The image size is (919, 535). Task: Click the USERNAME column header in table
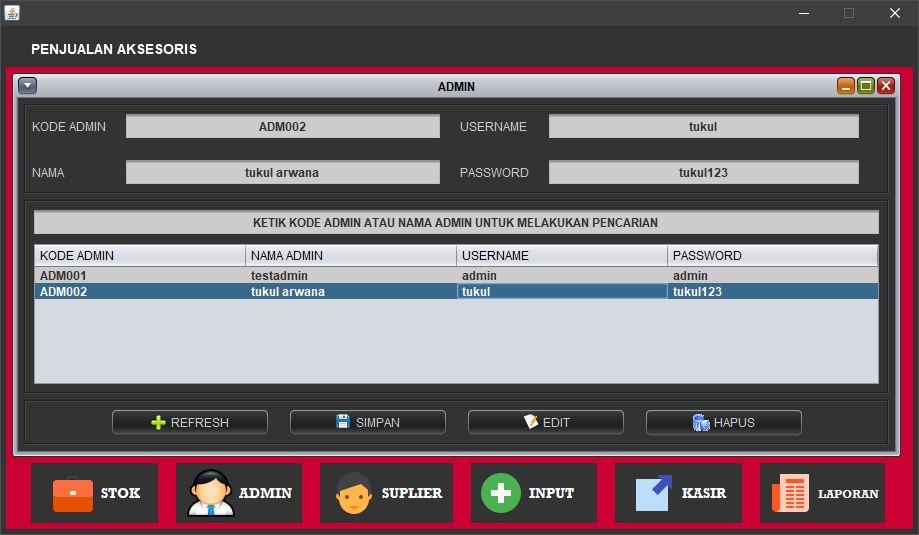[561, 256]
